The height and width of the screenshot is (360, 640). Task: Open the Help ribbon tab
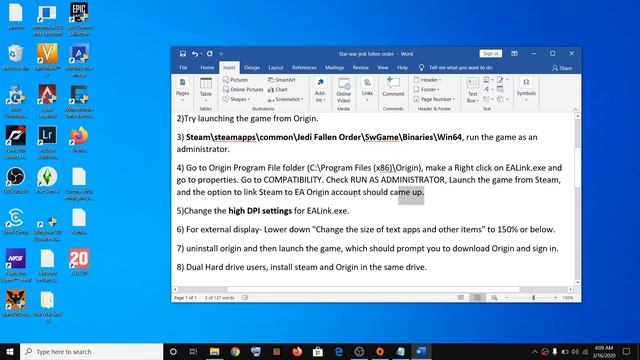click(x=402, y=68)
